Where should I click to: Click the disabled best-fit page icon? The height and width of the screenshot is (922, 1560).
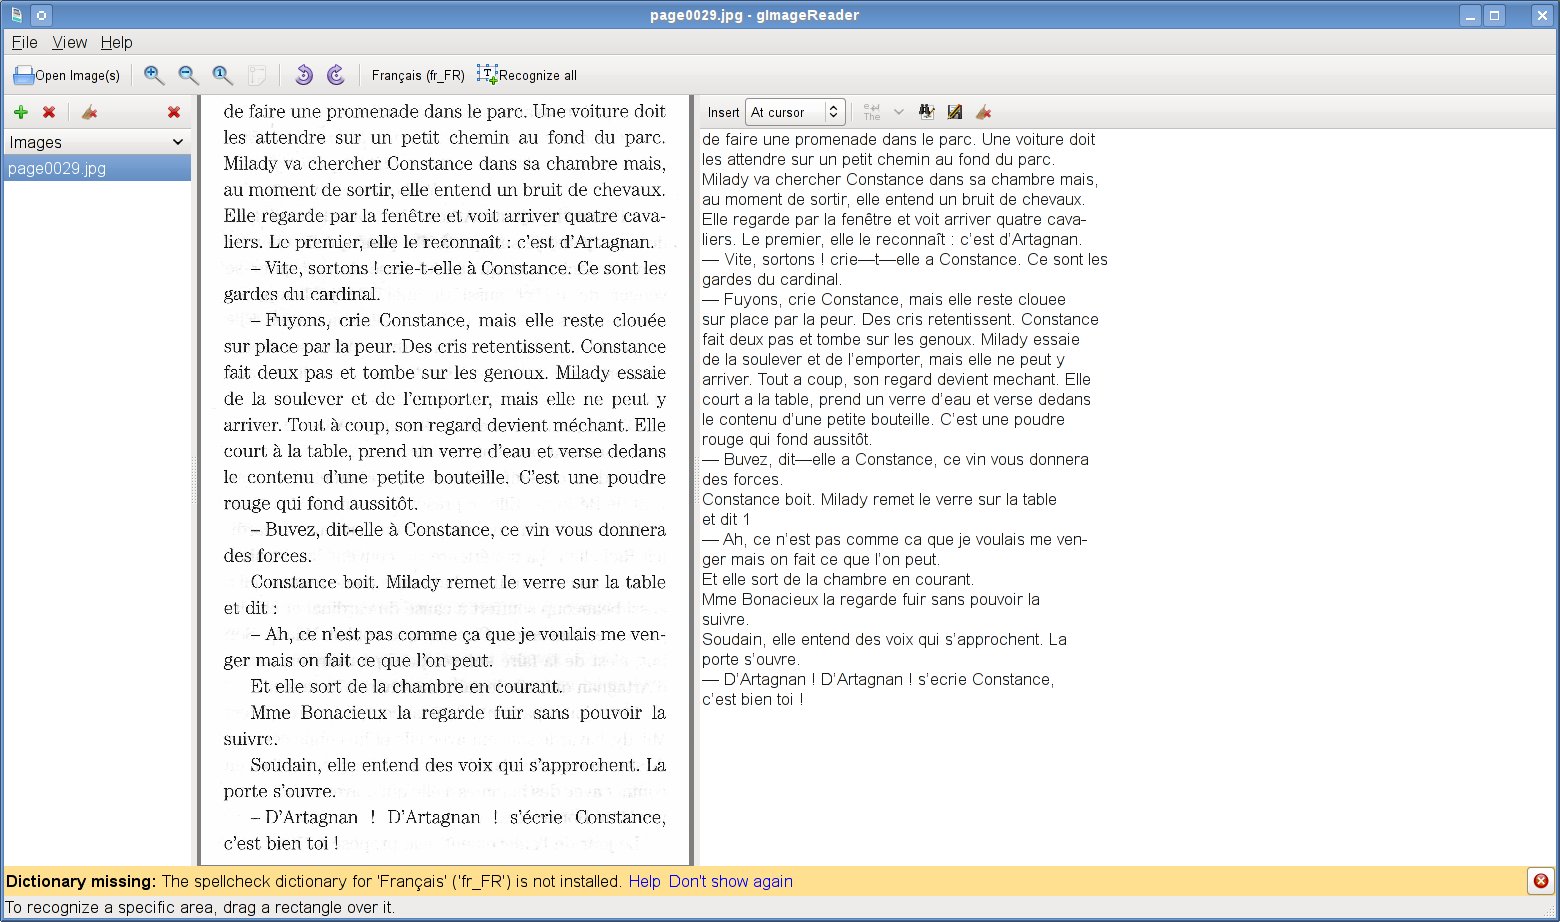point(257,75)
